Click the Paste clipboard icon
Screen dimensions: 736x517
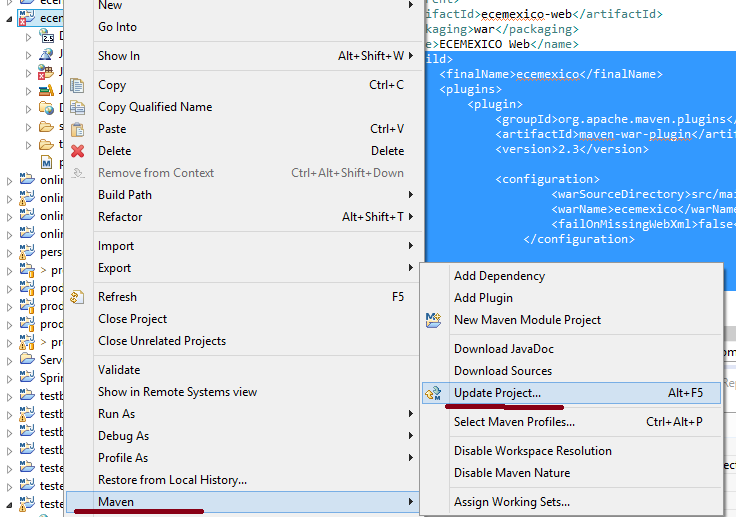coord(77,129)
